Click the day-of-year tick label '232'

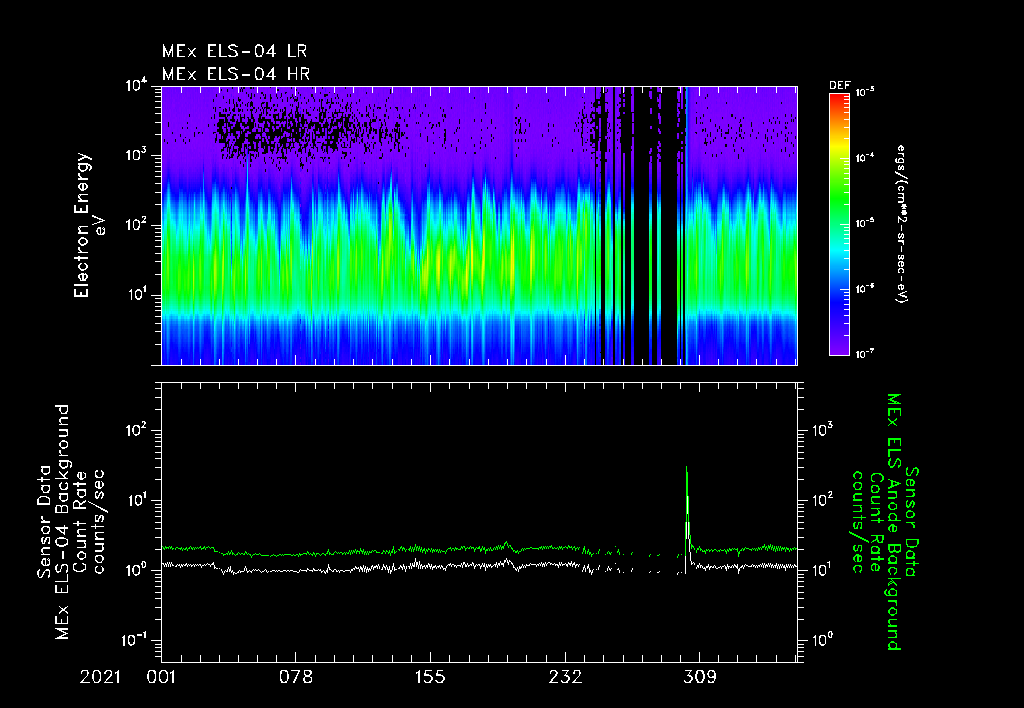[566, 677]
